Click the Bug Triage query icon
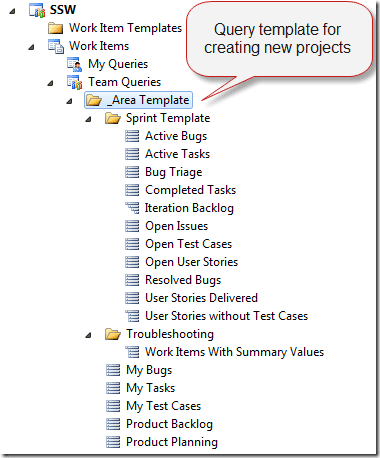 (132, 172)
